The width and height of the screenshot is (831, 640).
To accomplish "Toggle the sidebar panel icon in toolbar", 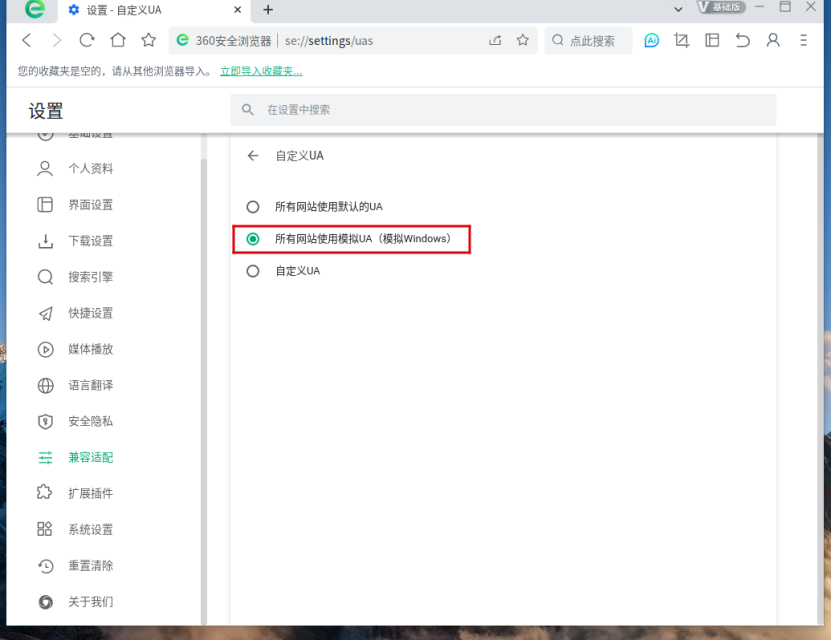I will [712, 41].
